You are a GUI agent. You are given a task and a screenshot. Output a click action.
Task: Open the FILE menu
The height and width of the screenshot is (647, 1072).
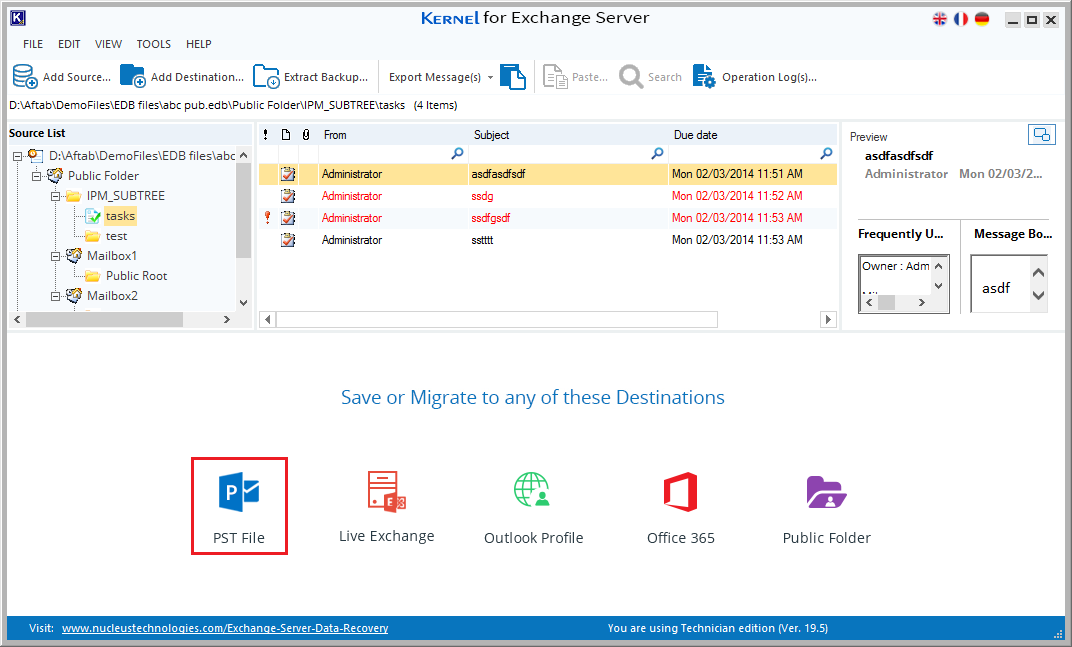[x=33, y=44]
